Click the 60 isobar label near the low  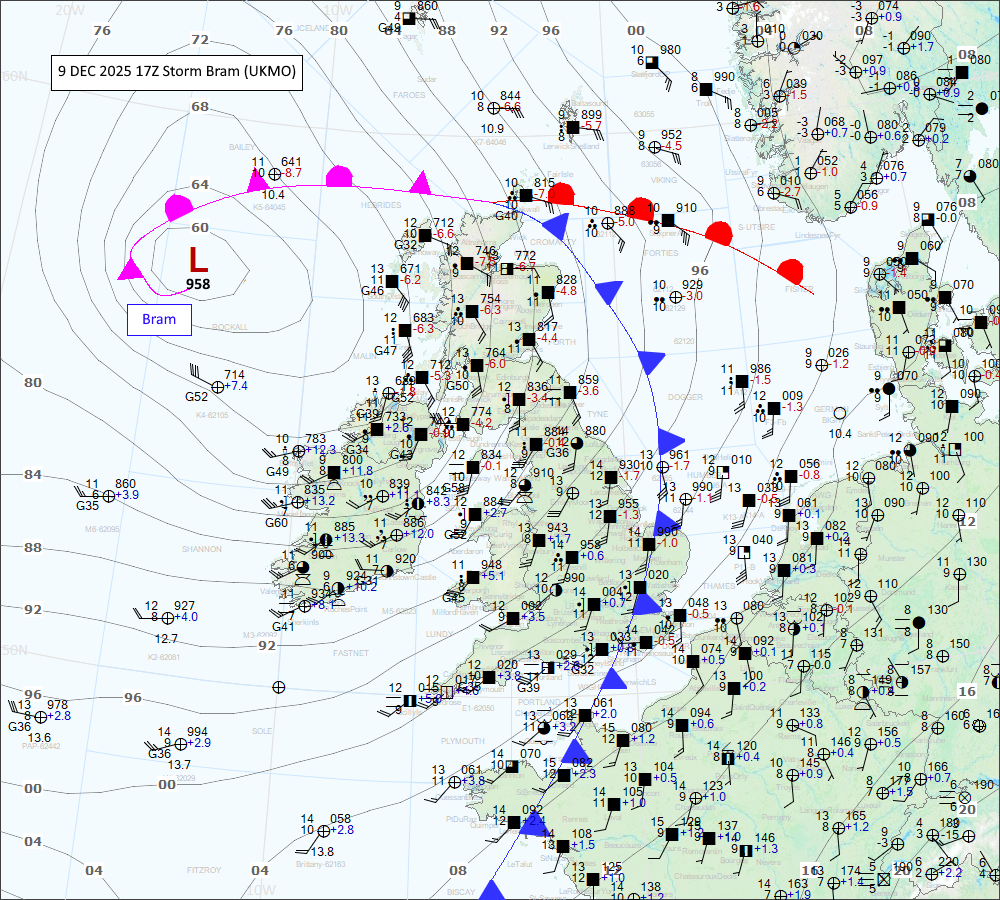click(x=200, y=228)
